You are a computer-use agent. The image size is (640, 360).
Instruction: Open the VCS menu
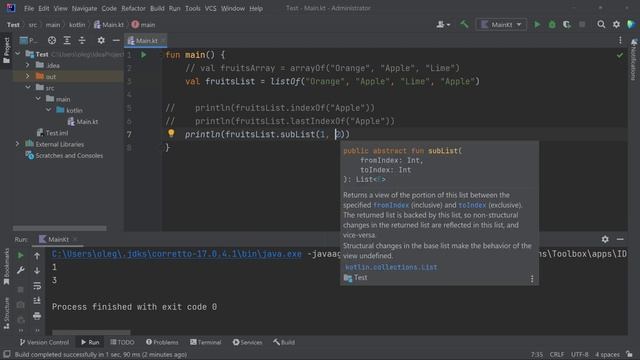point(210,8)
